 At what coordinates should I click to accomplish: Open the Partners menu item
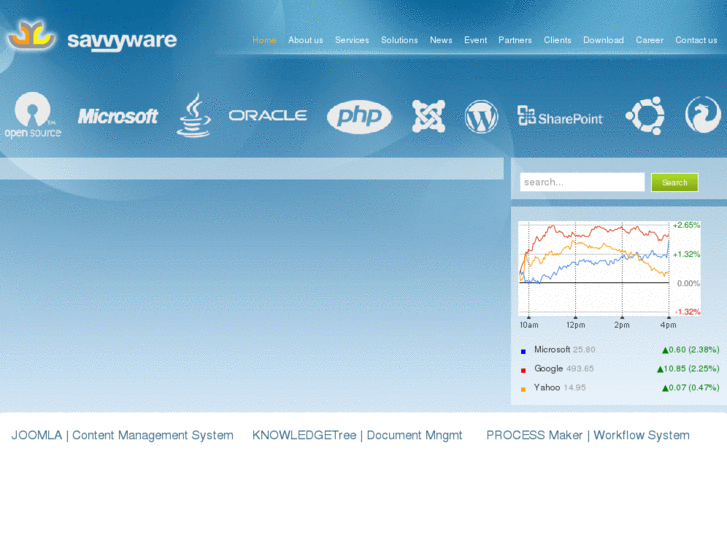515,40
